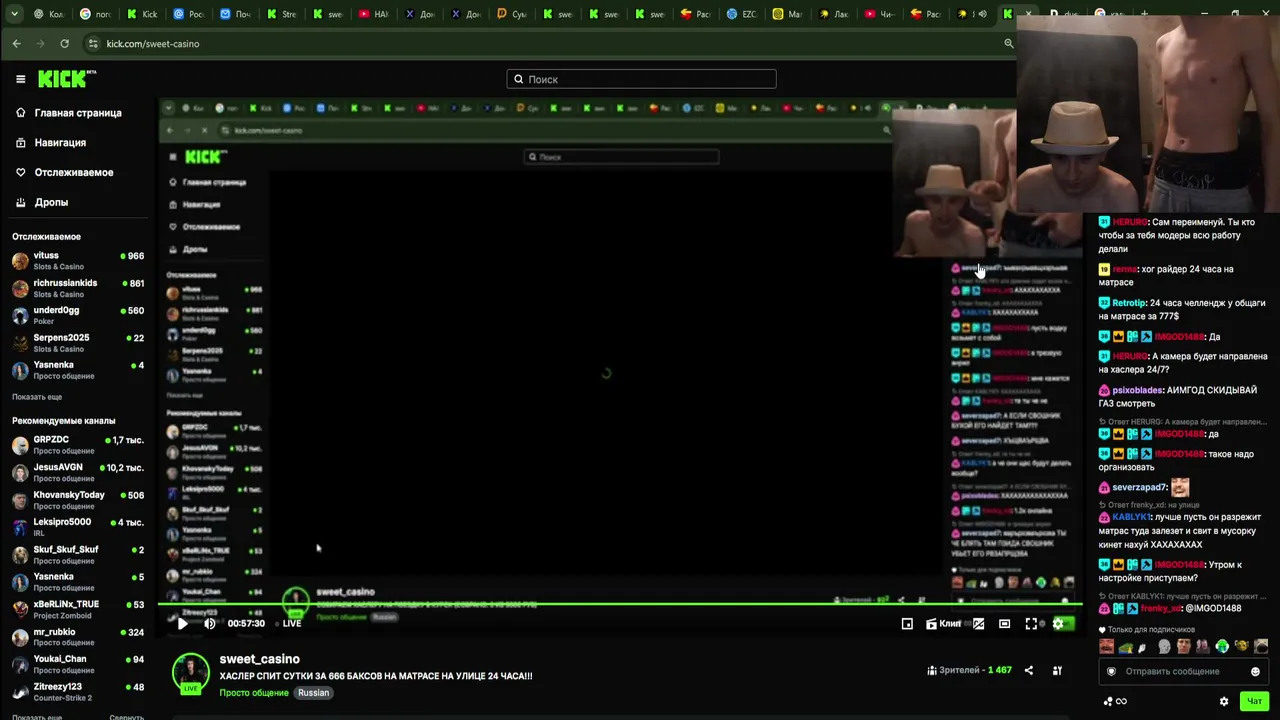Open emoji picker in chat input
Screen dimensions: 1280x720
point(1256,671)
